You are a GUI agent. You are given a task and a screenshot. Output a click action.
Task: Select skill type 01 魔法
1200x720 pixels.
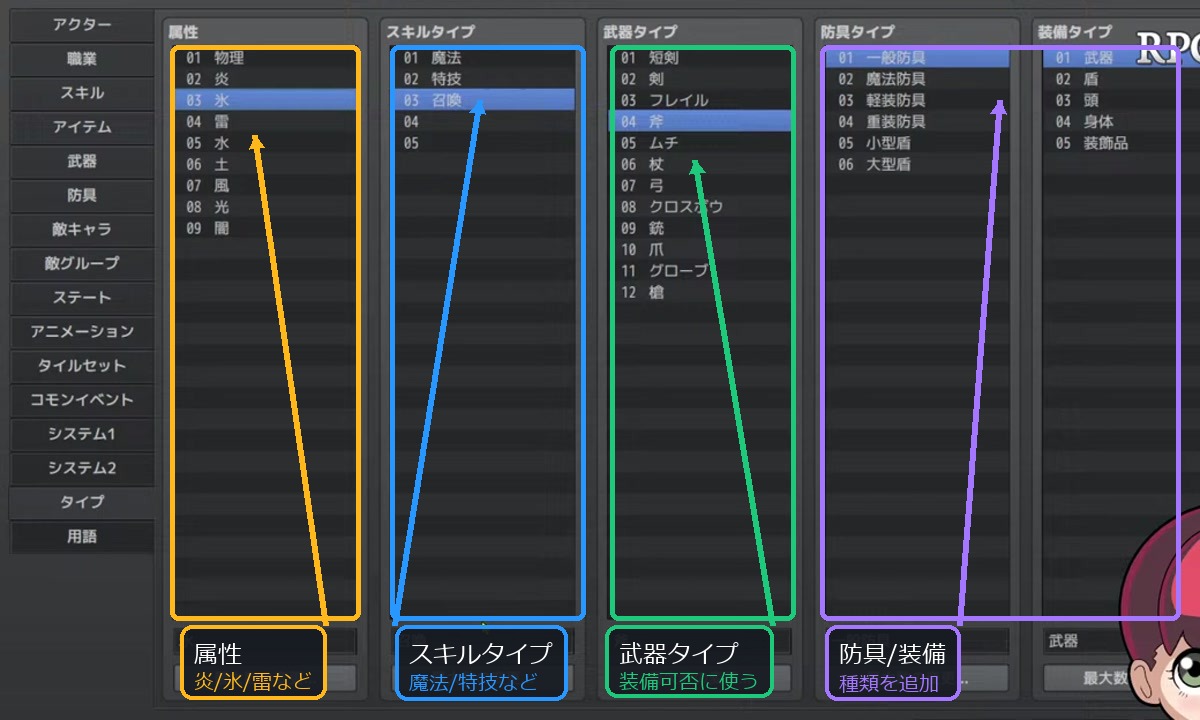click(x=484, y=58)
